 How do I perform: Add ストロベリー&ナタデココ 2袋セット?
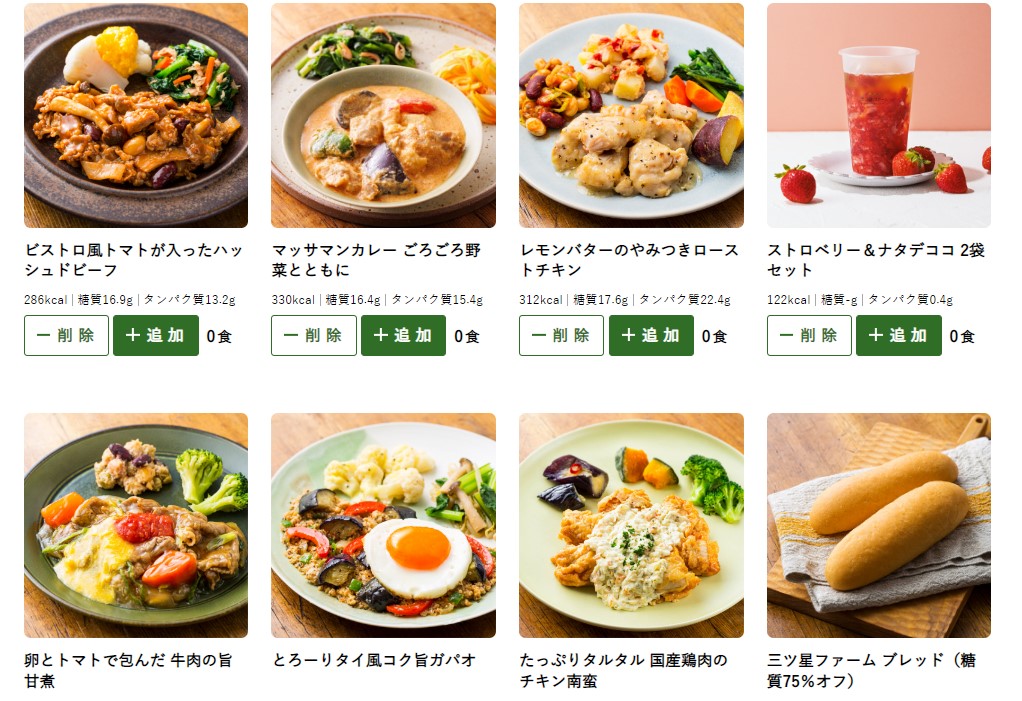click(x=899, y=336)
